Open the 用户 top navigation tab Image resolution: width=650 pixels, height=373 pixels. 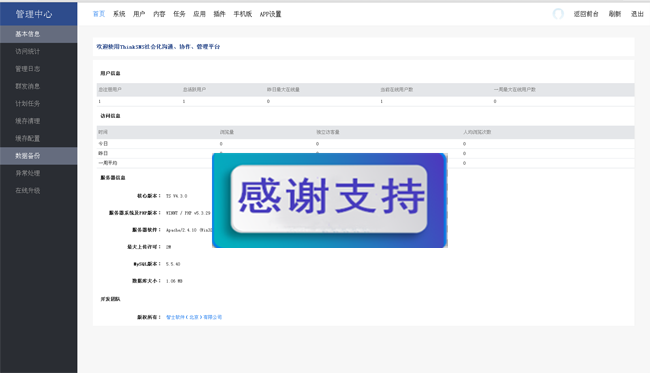click(x=139, y=14)
